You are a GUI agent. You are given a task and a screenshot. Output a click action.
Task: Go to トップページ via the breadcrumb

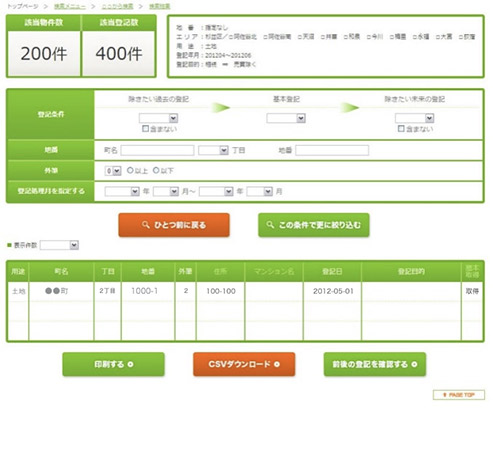tap(23, 6)
